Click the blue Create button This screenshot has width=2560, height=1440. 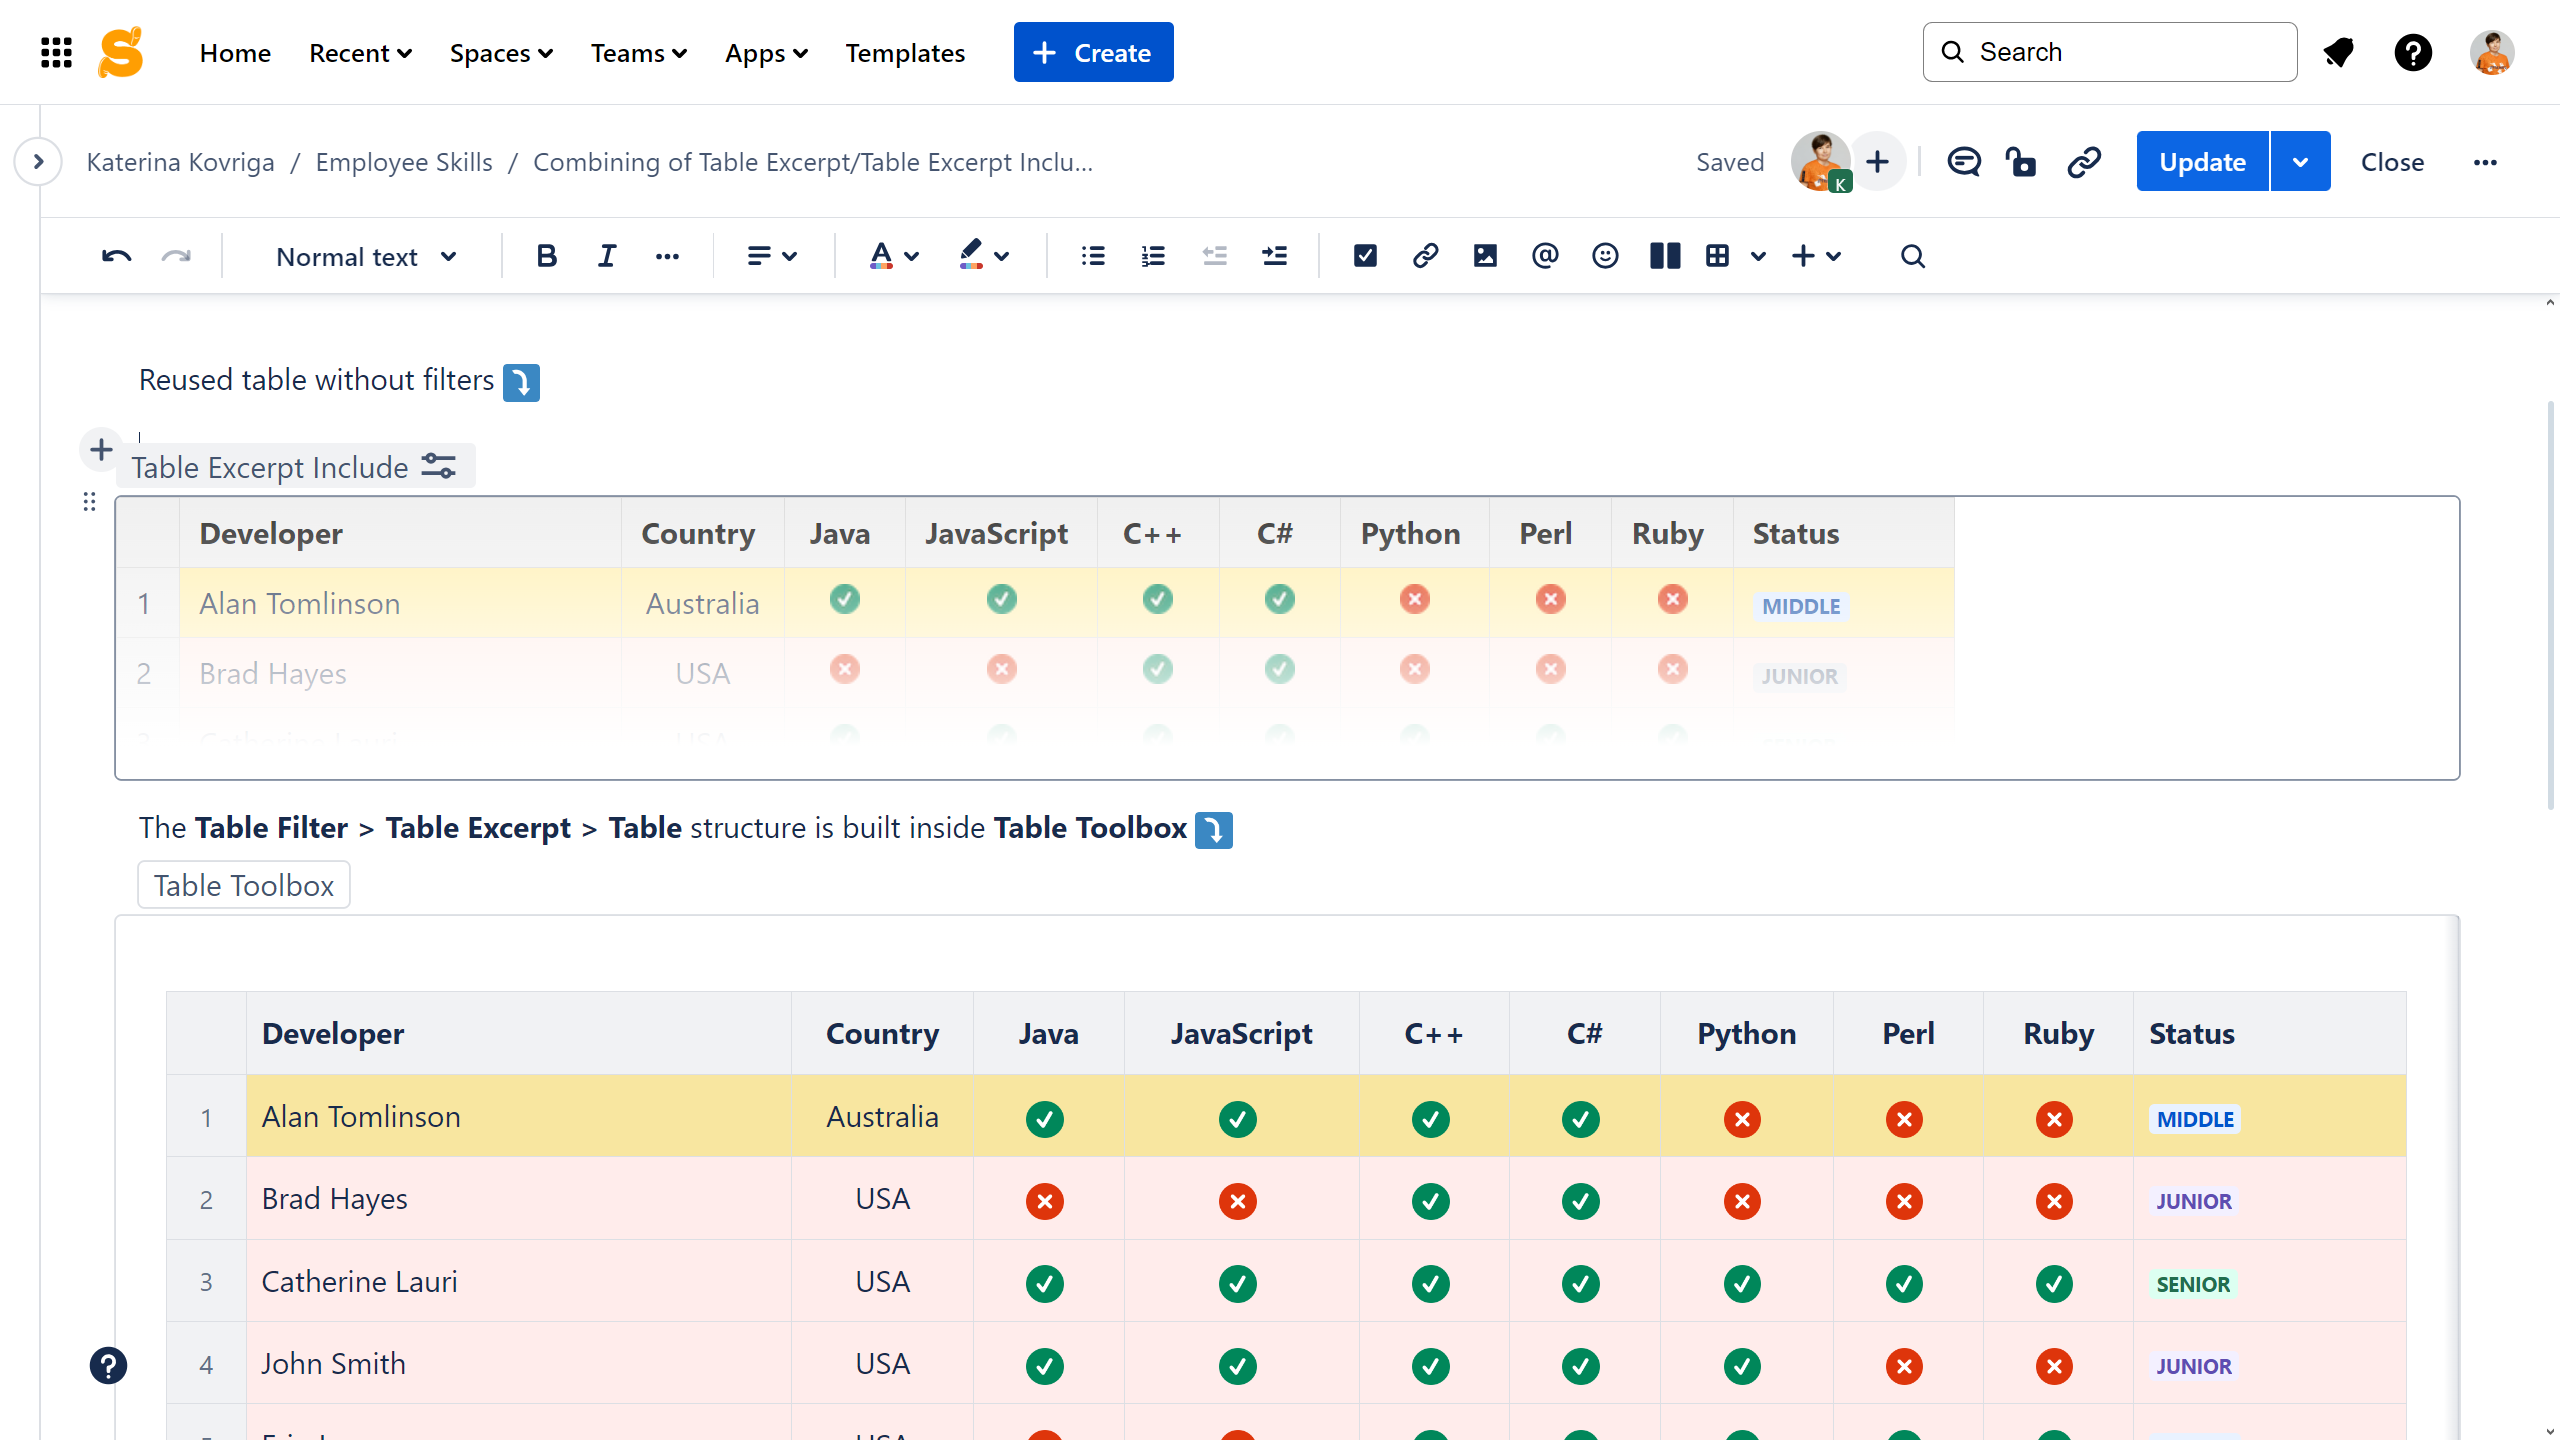[x=1093, y=52]
